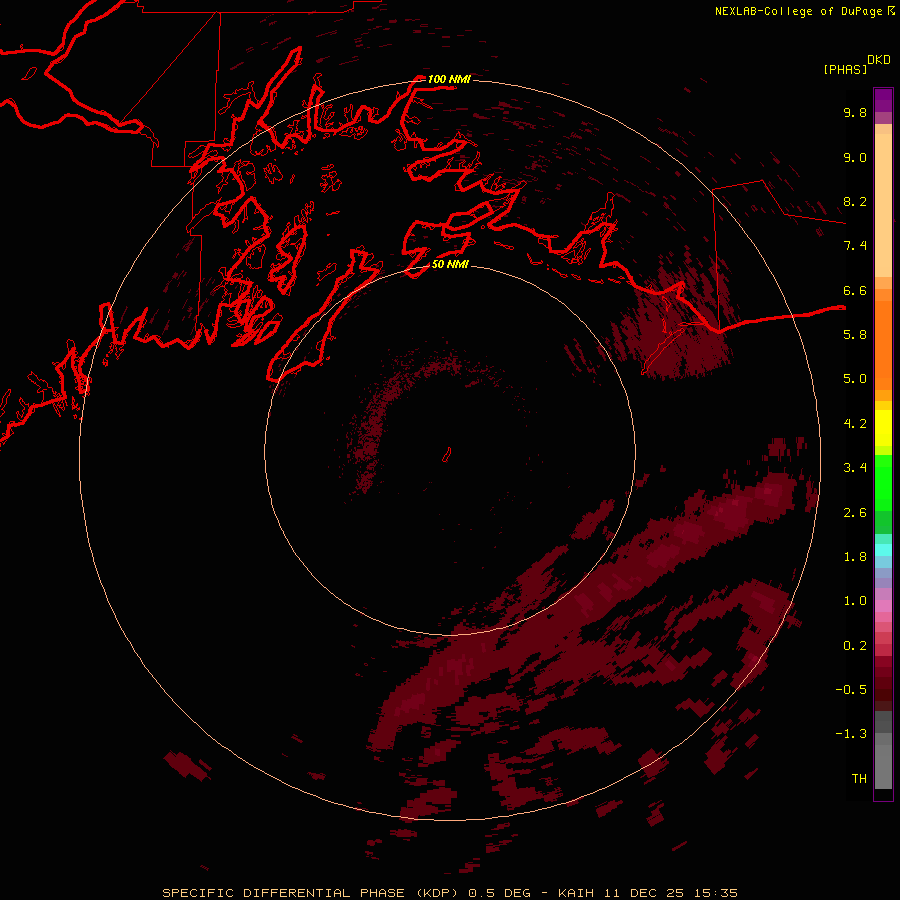
Task: Click the small red island outline near radar center
Action: pyautogui.click(x=447, y=455)
